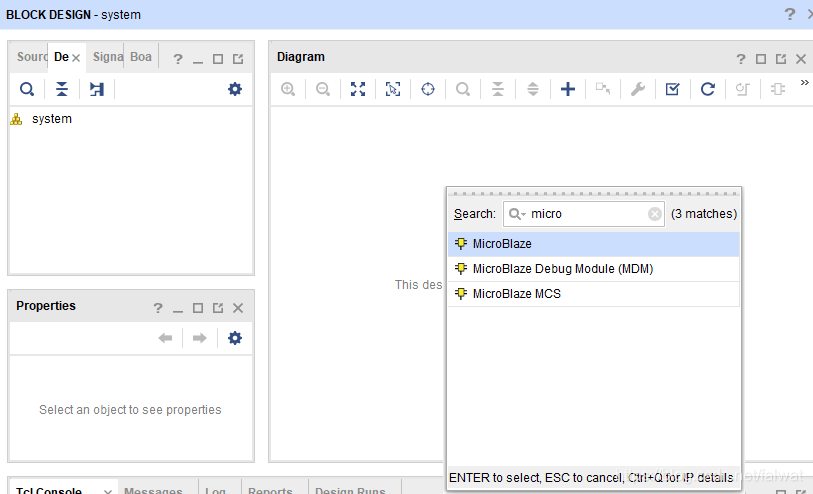Close the Properties panel
The height and width of the screenshot is (494, 813).
[x=238, y=308]
